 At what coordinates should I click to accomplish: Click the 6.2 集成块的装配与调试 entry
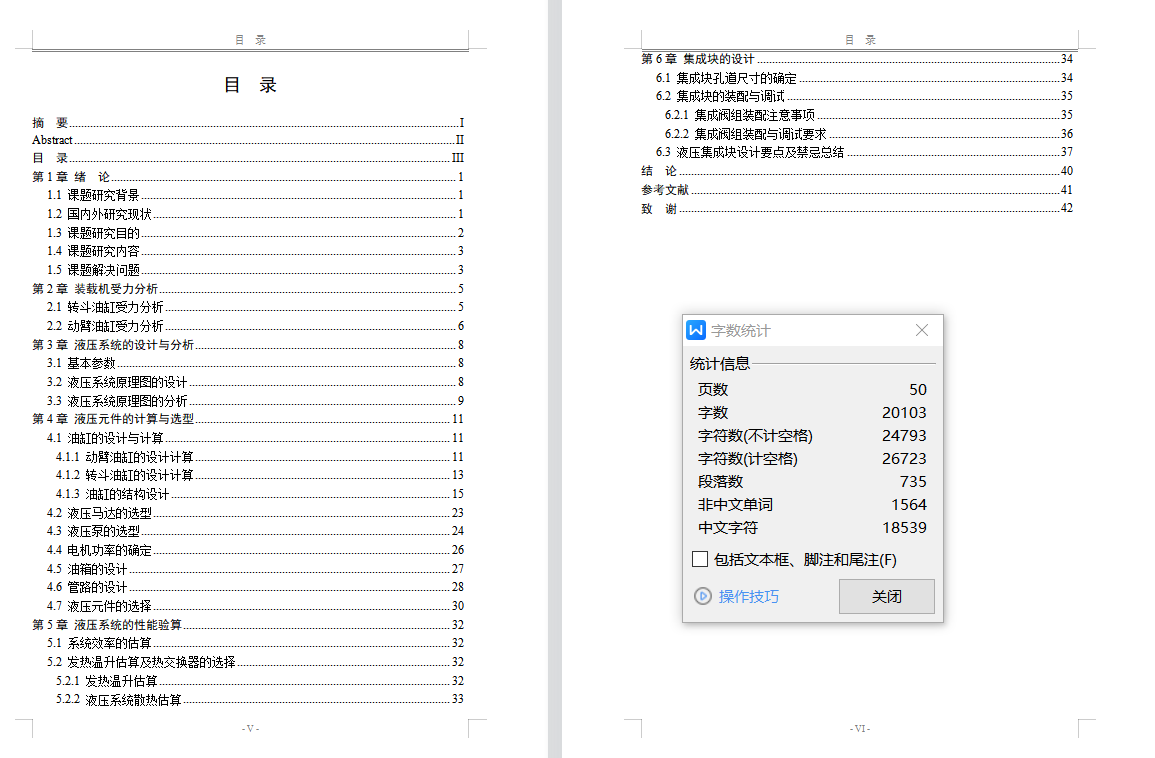click(x=865, y=96)
